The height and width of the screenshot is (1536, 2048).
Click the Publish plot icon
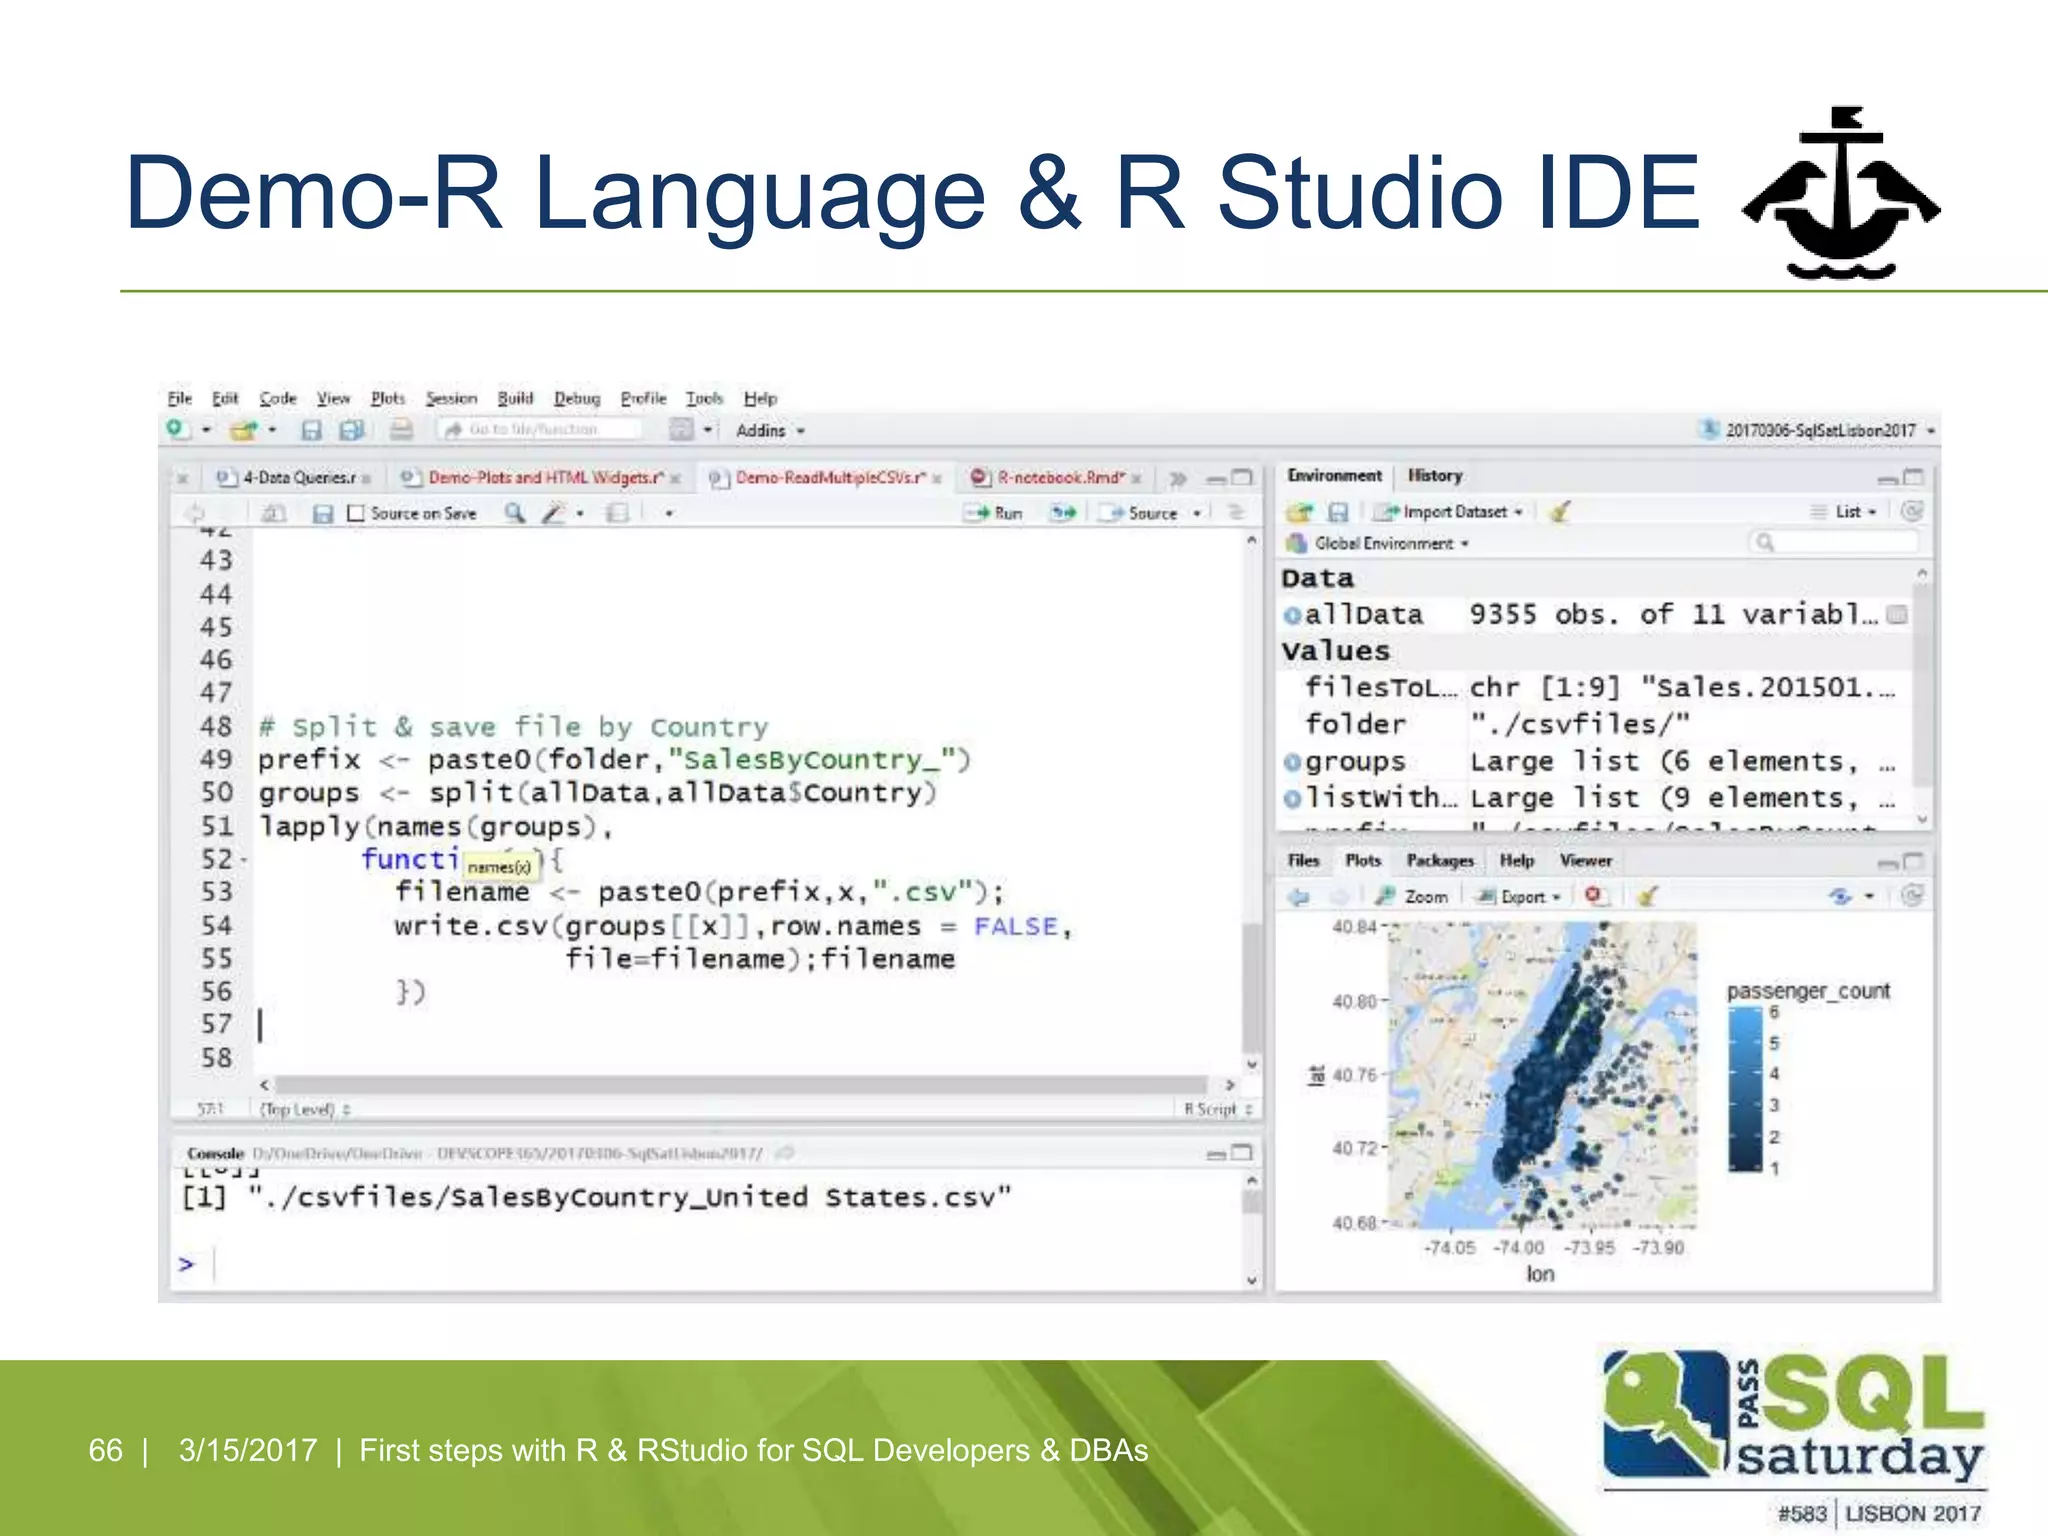tap(1840, 896)
